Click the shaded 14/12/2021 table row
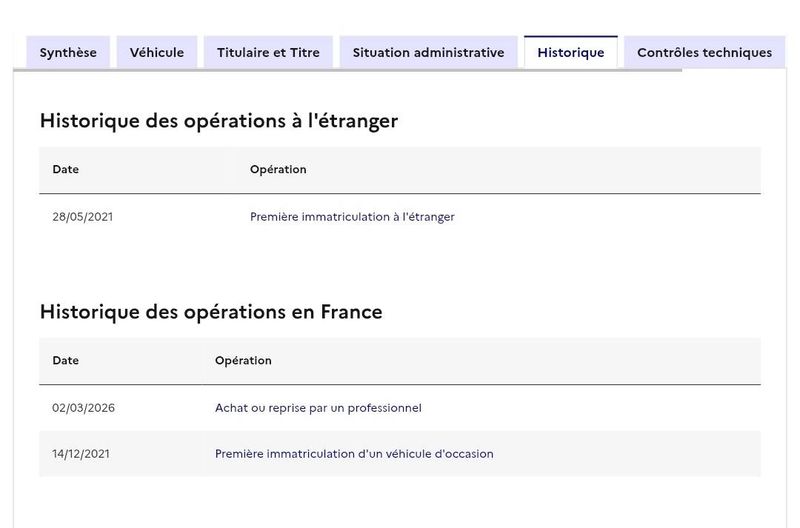Screen dimensions: 800x528 point(400,454)
